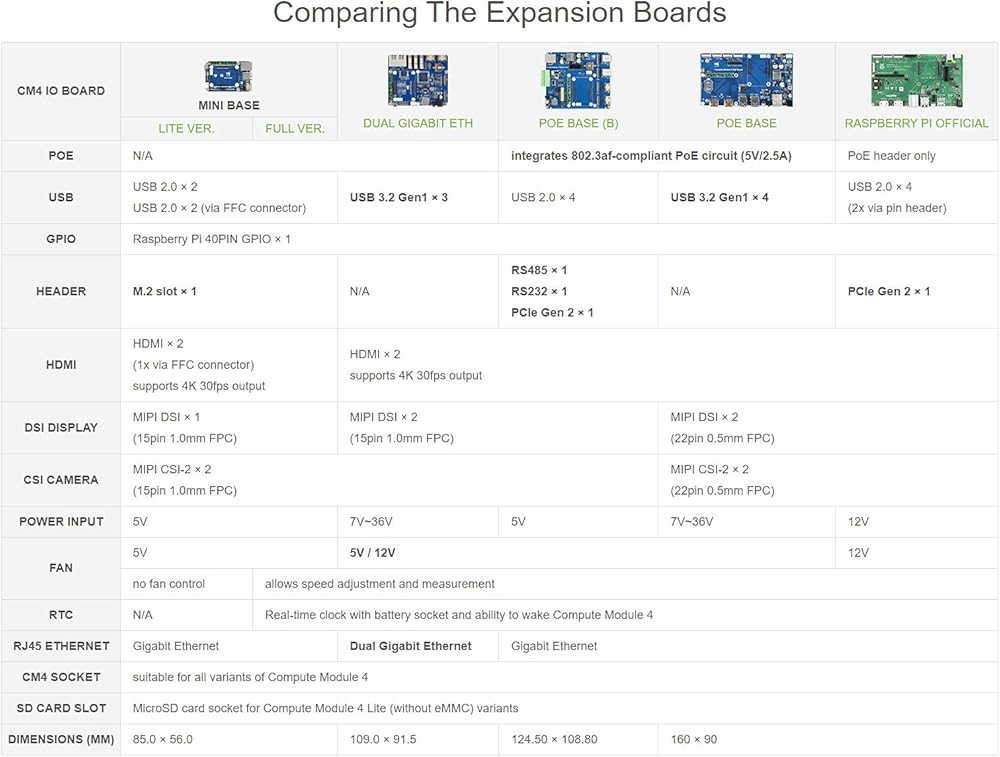Viewport: 1000px width, 757px height.
Task: Click the '(2x via pin header)' text
Action: coord(897,208)
